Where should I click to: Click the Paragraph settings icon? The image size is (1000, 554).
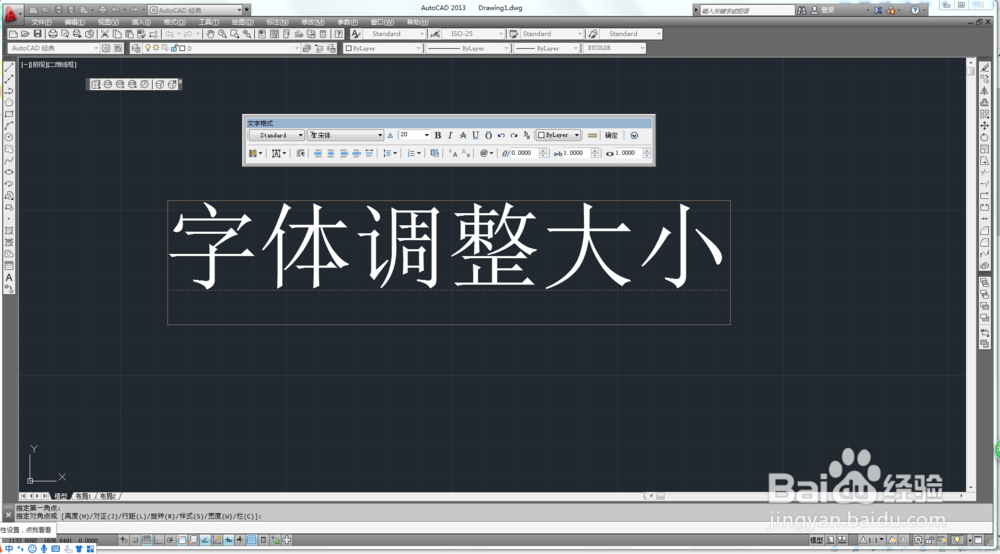pos(300,153)
